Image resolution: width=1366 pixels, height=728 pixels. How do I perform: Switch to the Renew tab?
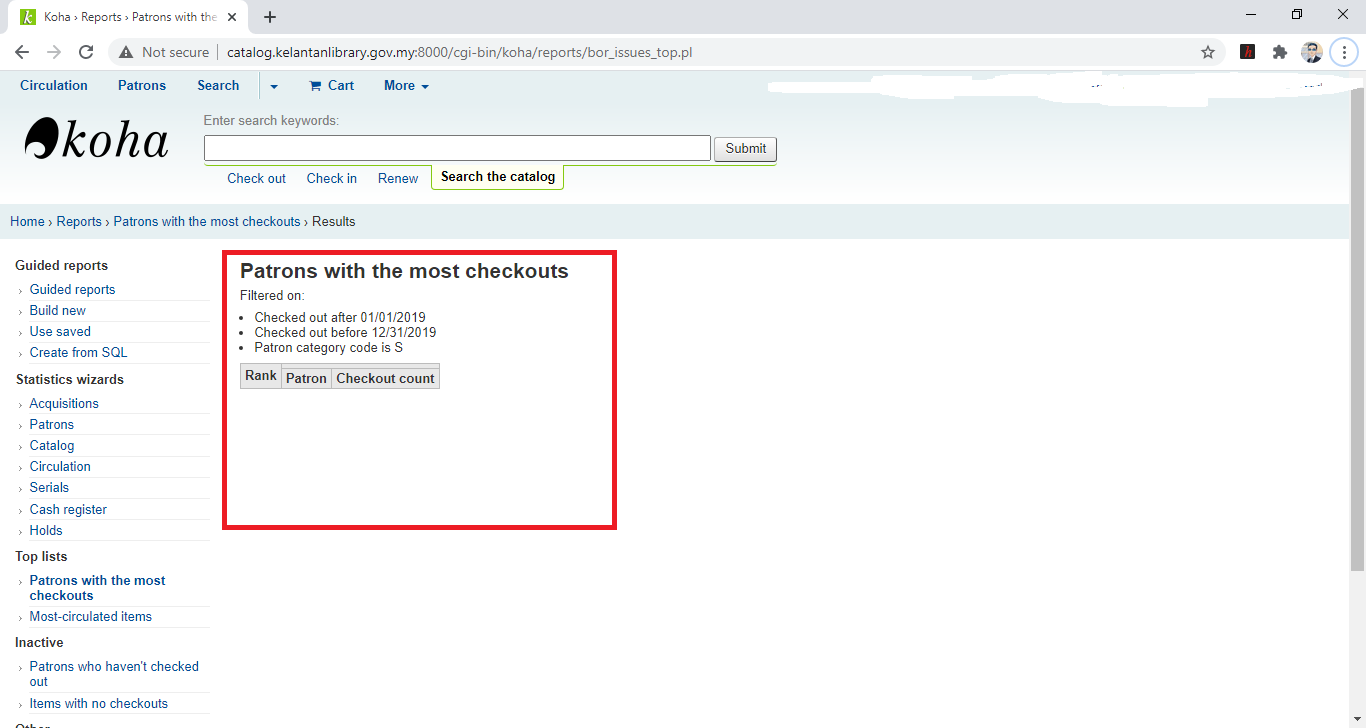click(398, 178)
